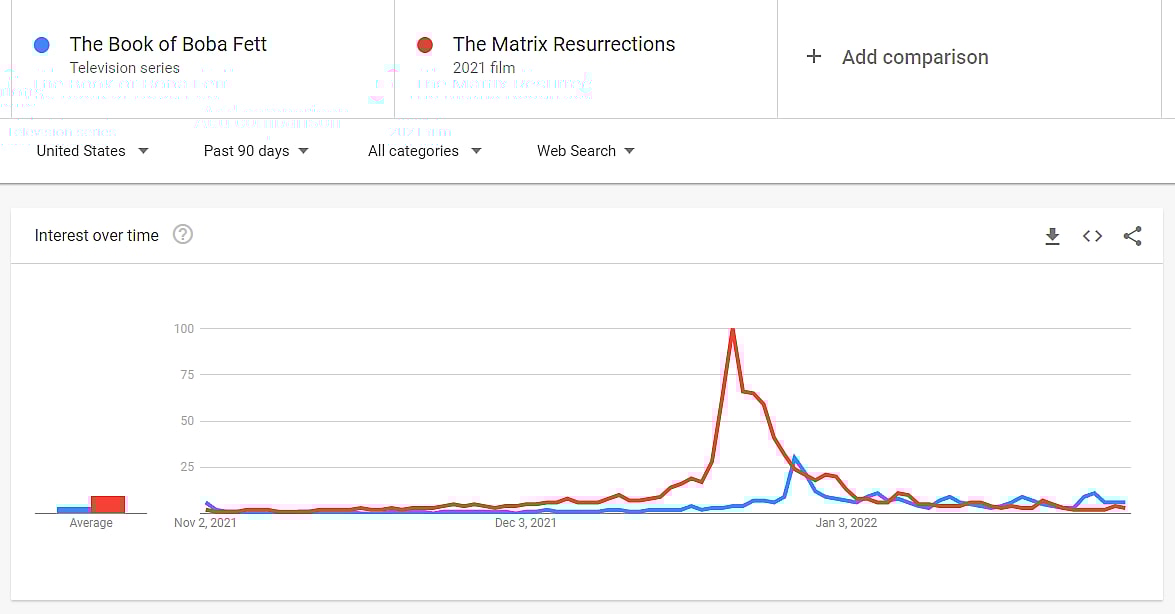The width and height of the screenshot is (1175, 614).
Task: Click the red peak at 100
Action: 733,329
